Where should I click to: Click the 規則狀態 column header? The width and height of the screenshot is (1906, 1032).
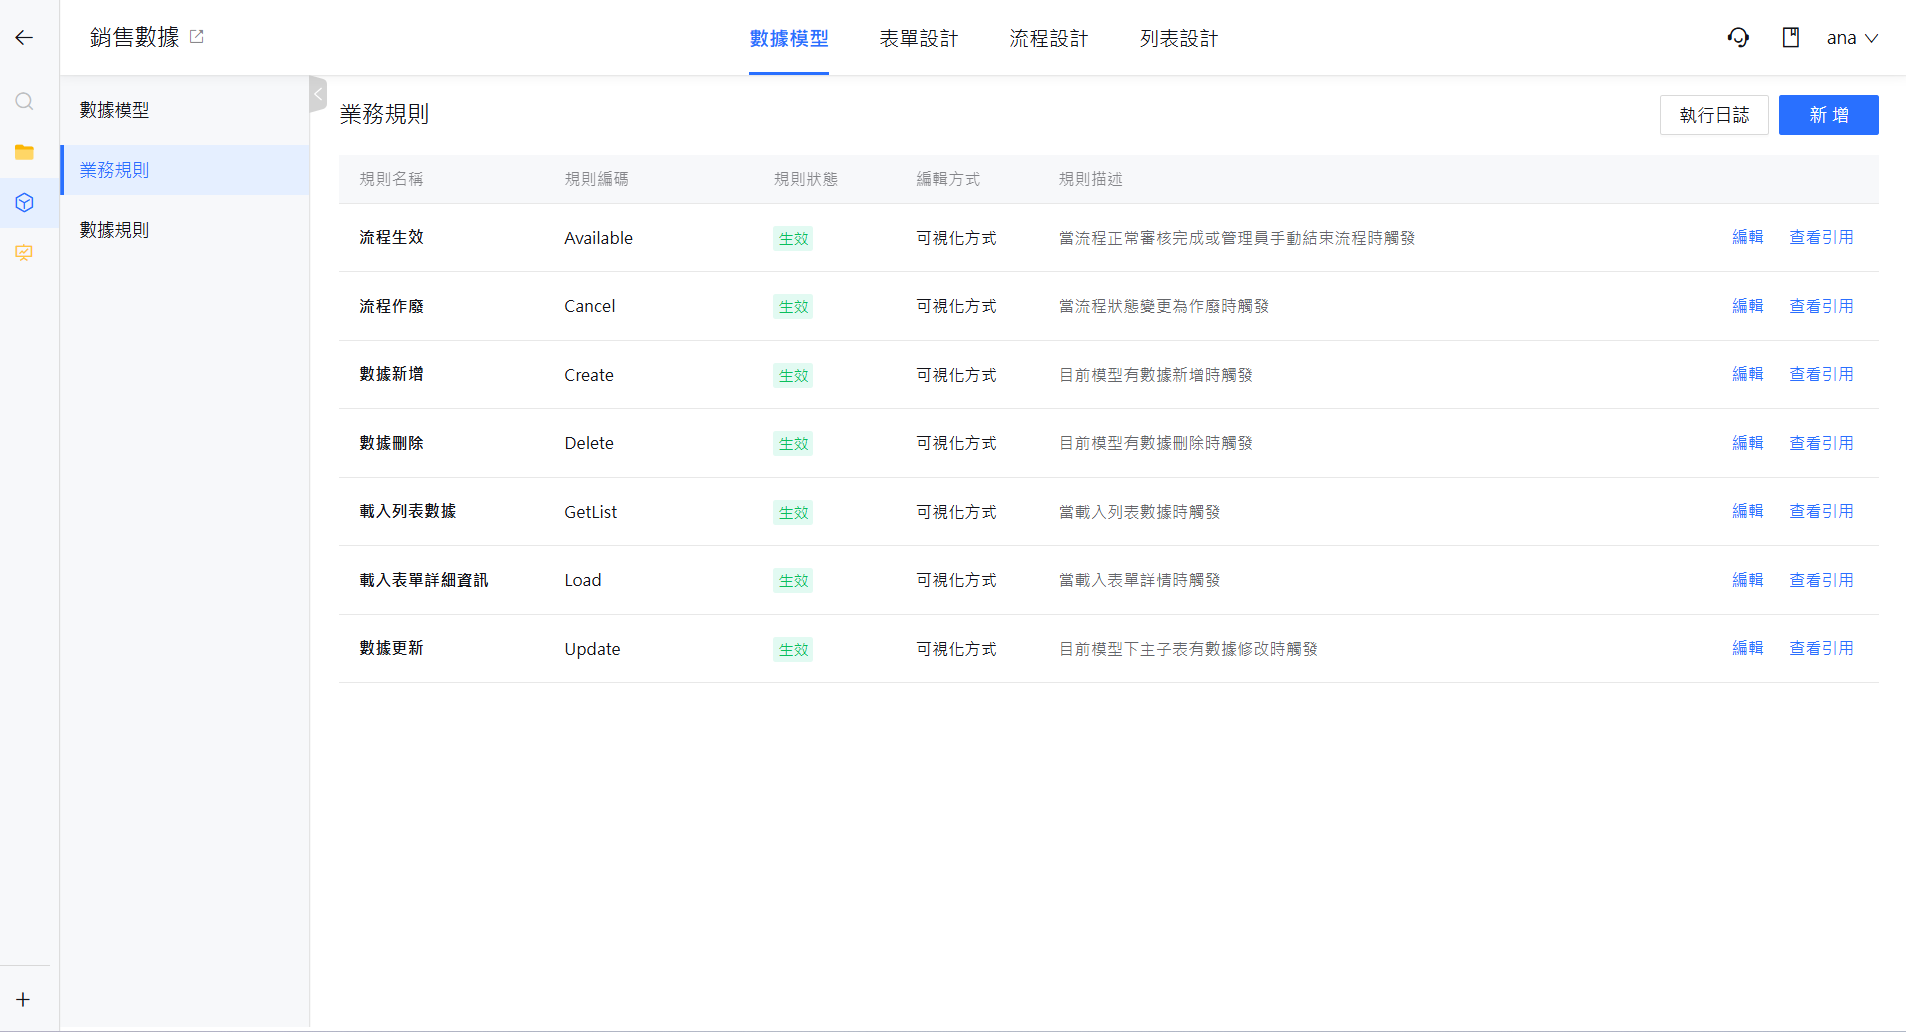tap(806, 179)
